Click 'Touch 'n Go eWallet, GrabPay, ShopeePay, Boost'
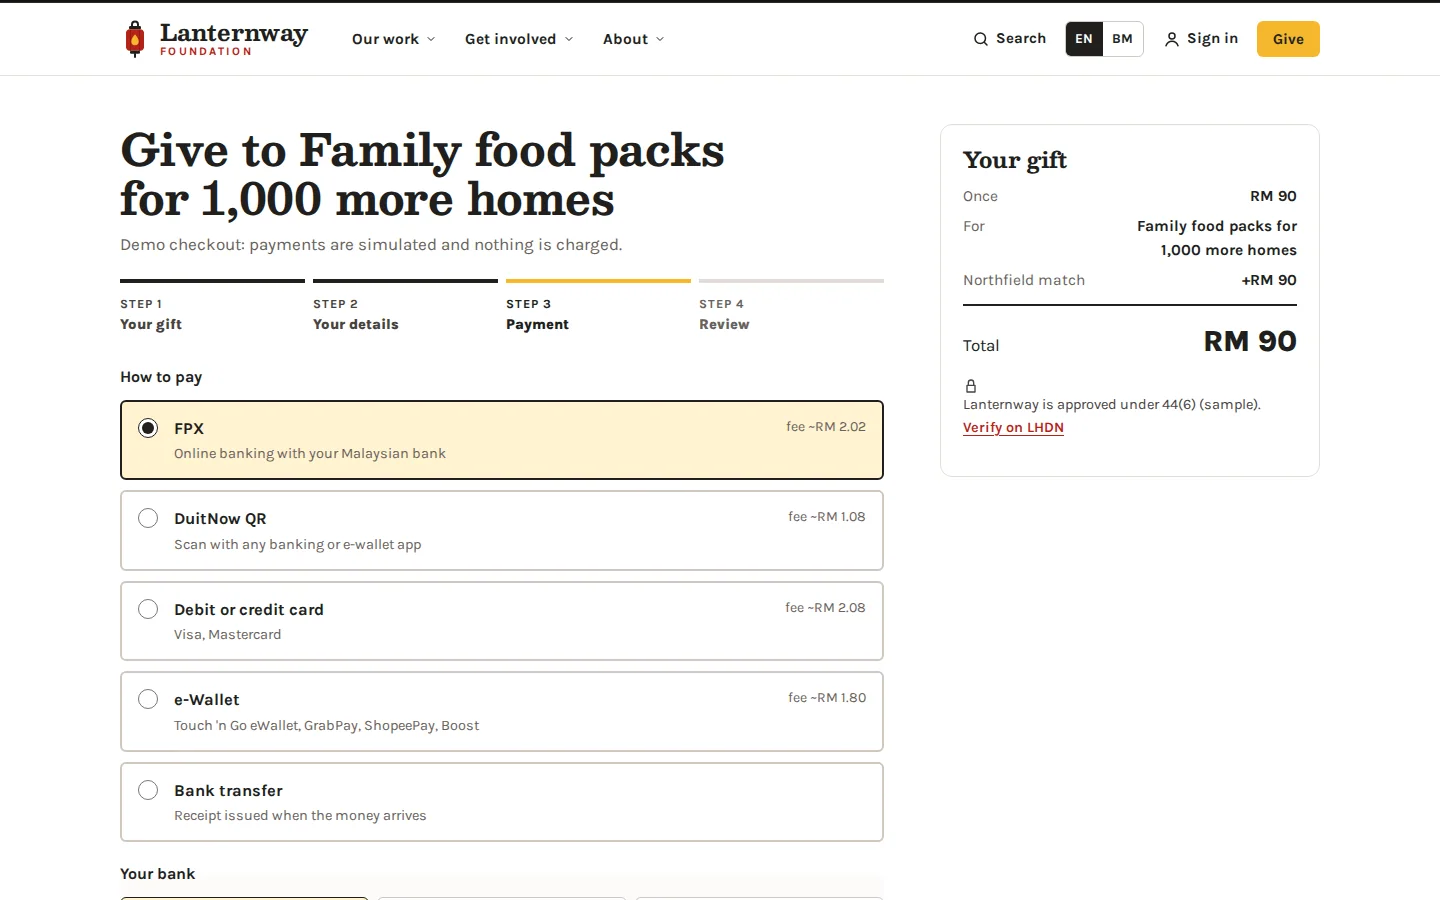1440x900 pixels. pos(326,726)
